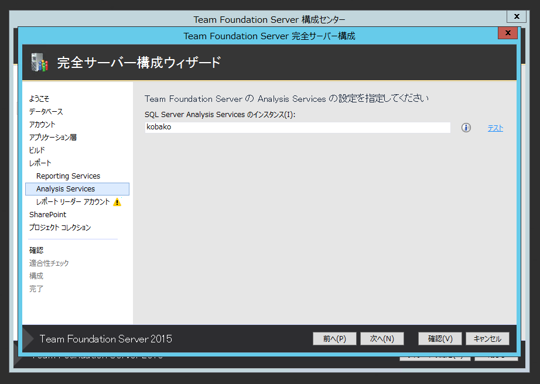Image resolution: width=540 pixels, height=384 pixels.
Task: Open the プロジェクト コレクション step
Action: (x=60, y=228)
